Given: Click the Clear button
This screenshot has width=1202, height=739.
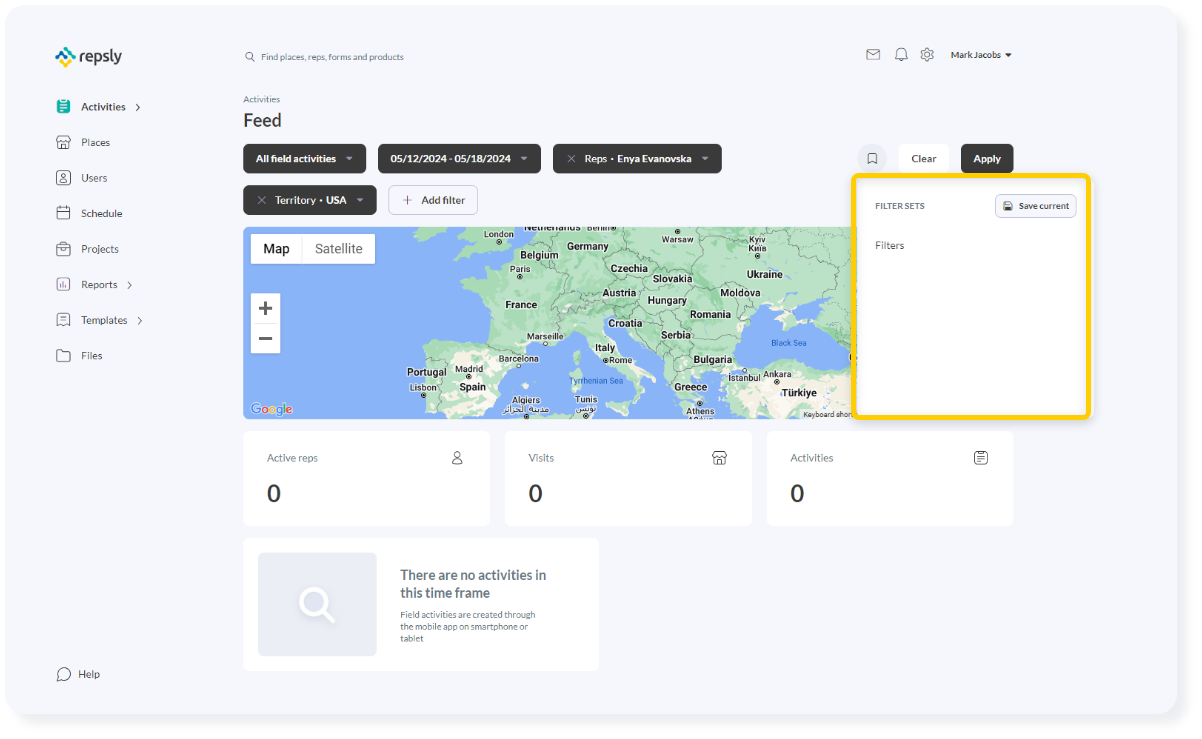Looking at the screenshot, I should pos(924,159).
